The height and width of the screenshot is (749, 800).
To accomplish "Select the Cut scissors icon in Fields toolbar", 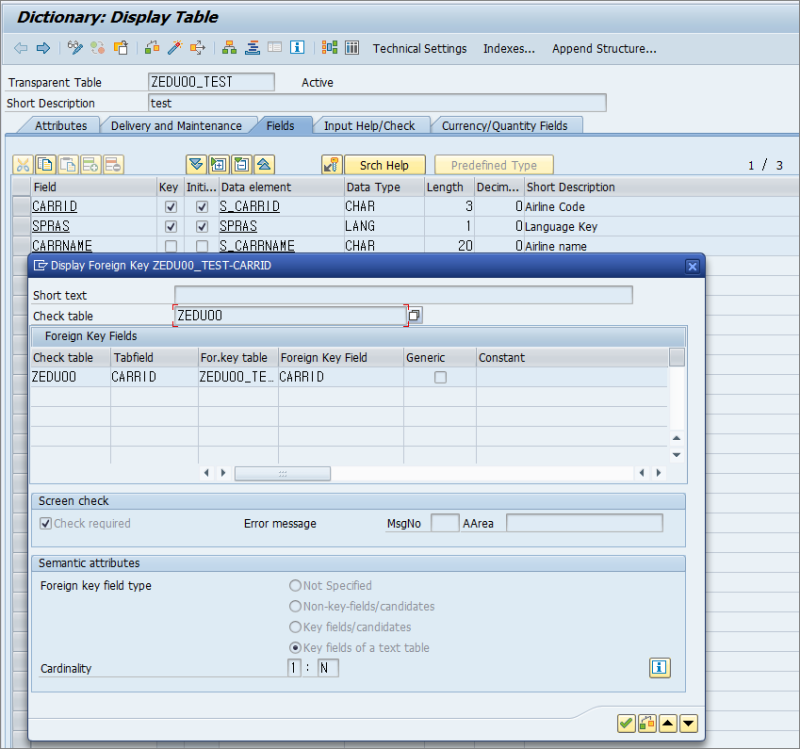I will [x=22, y=164].
